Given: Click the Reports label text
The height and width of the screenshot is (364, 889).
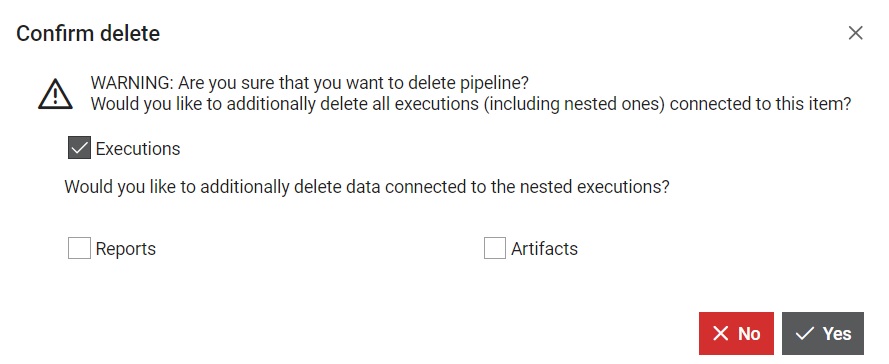Looking at the screenshot, I should click(x=125, y=249).
